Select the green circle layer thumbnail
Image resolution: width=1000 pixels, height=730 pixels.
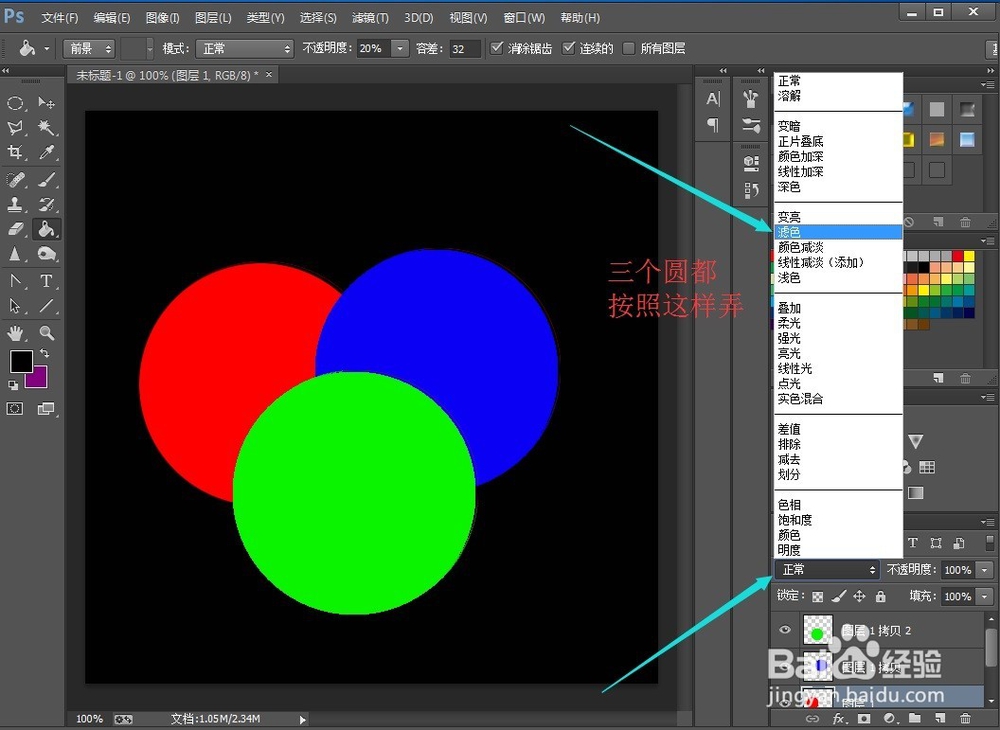pos(818,631)
